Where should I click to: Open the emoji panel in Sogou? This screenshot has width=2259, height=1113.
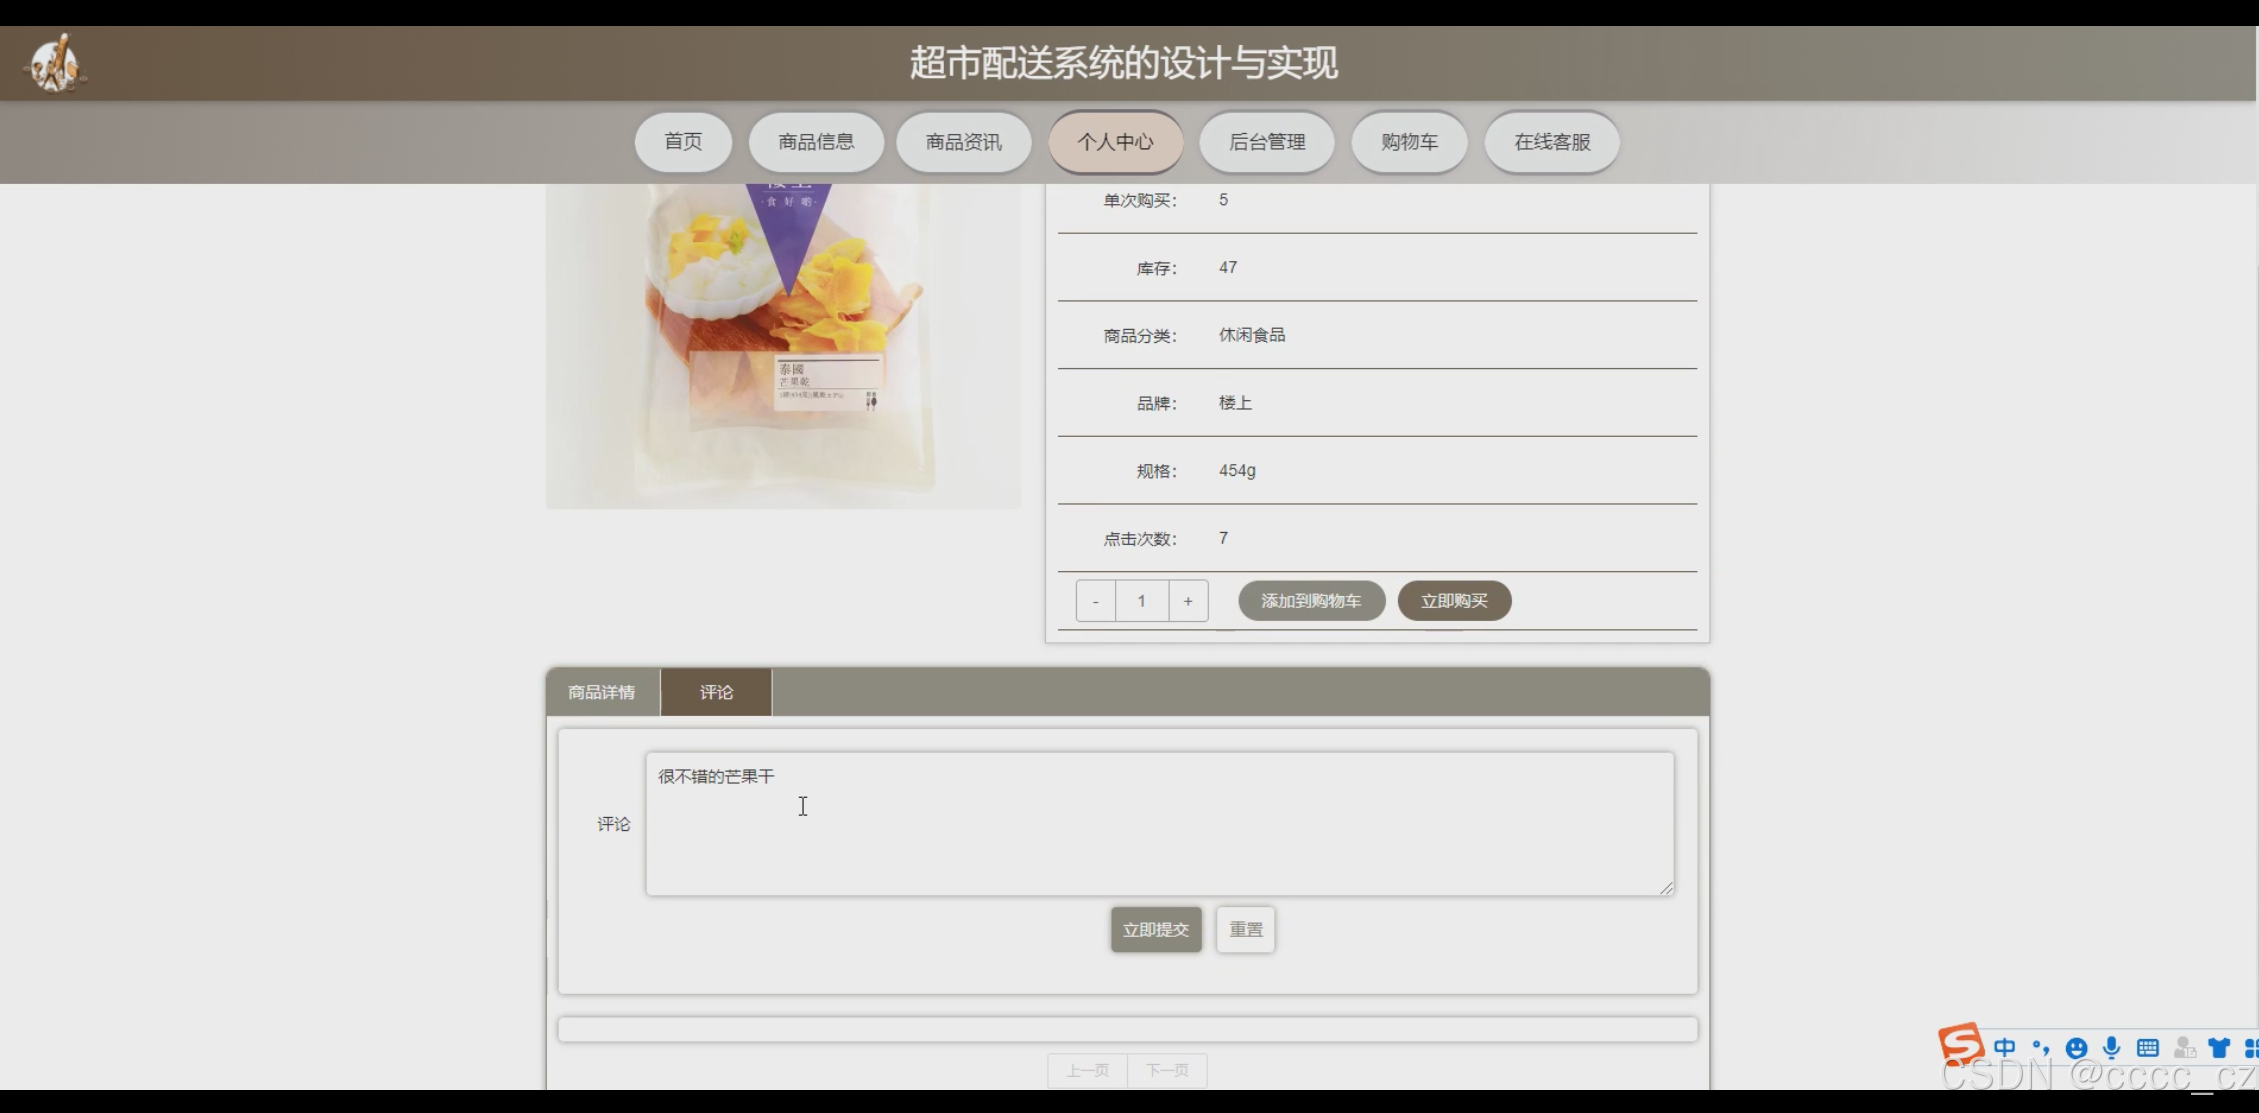click(x=2076, y=1047)
